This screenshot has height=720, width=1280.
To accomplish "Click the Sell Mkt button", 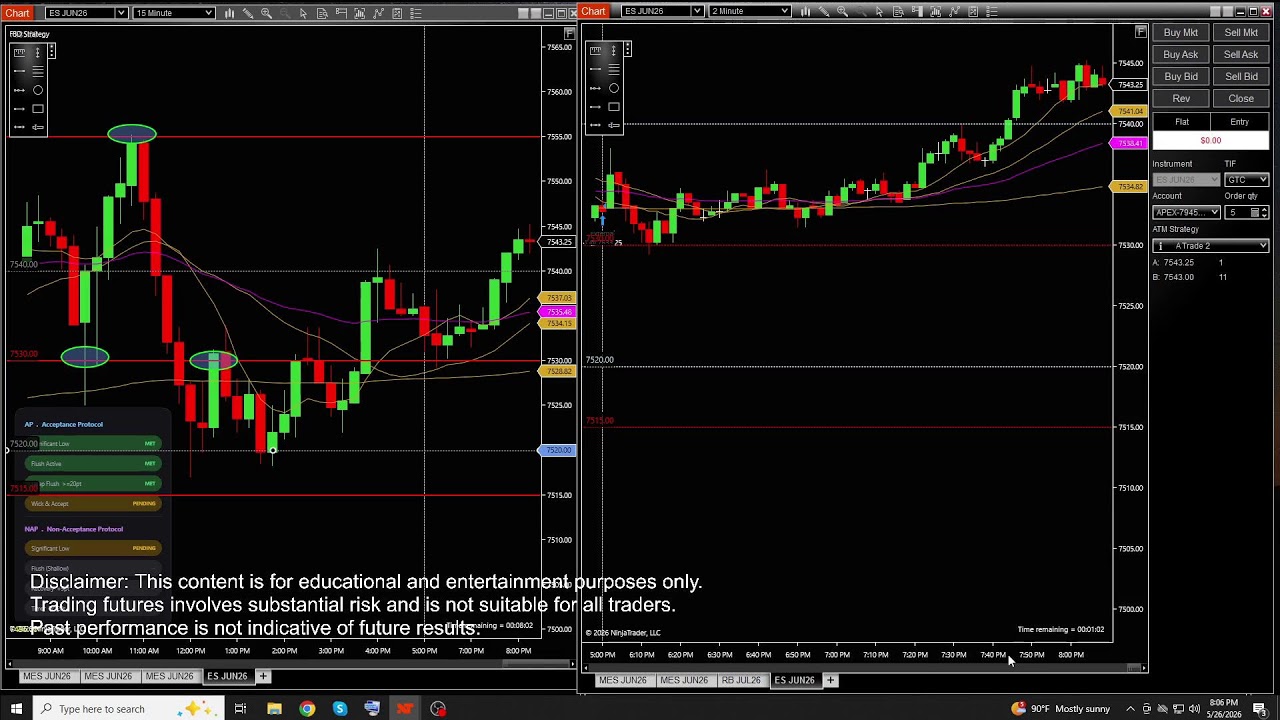I will 1241,32.
